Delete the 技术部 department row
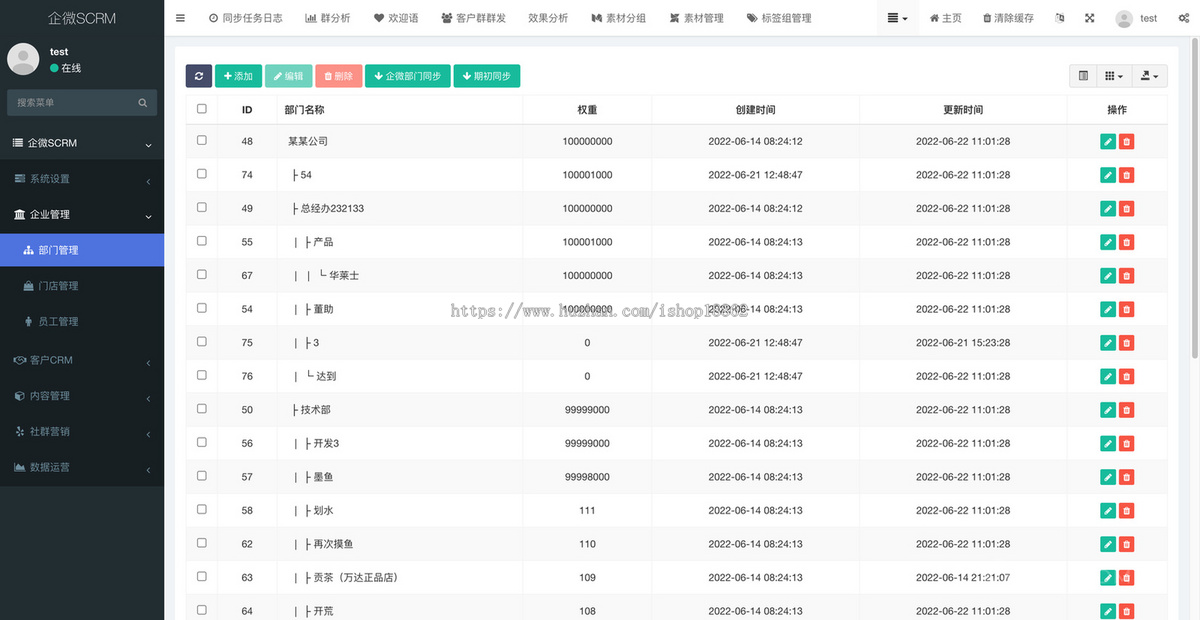 [x=1128, y=409]
